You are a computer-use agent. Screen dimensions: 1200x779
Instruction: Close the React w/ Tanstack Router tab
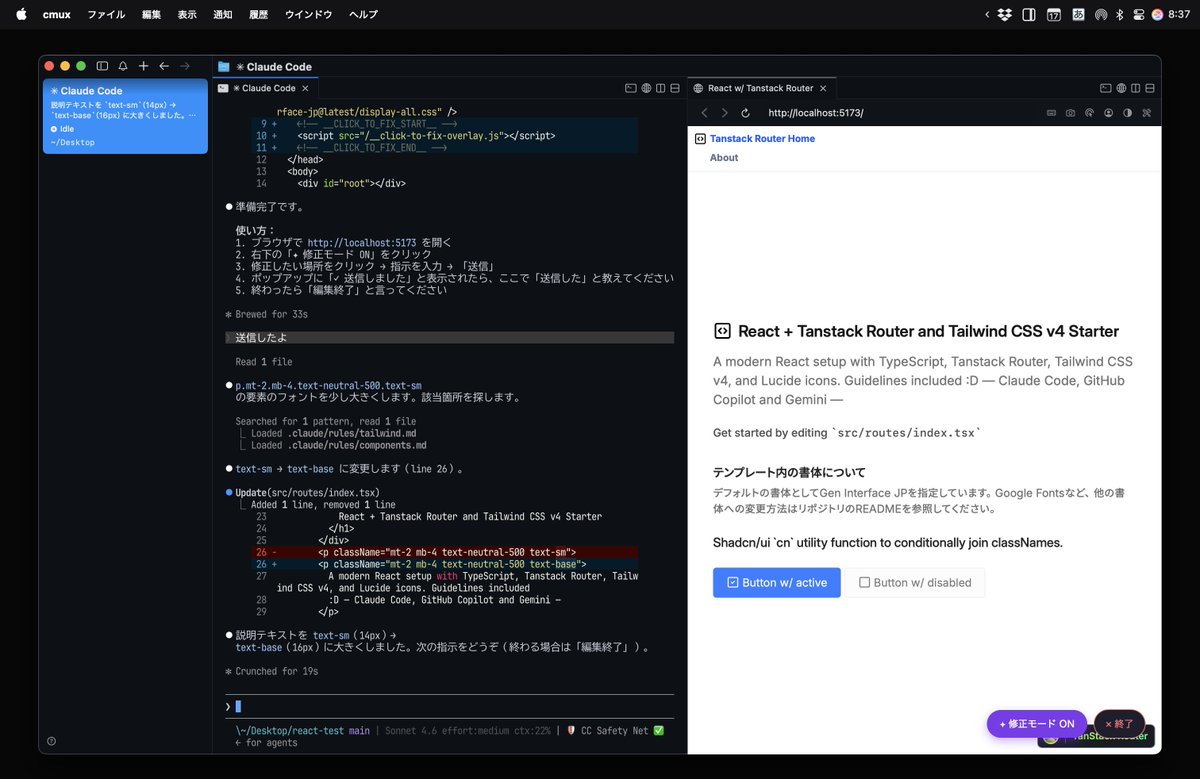click(825, 88)
